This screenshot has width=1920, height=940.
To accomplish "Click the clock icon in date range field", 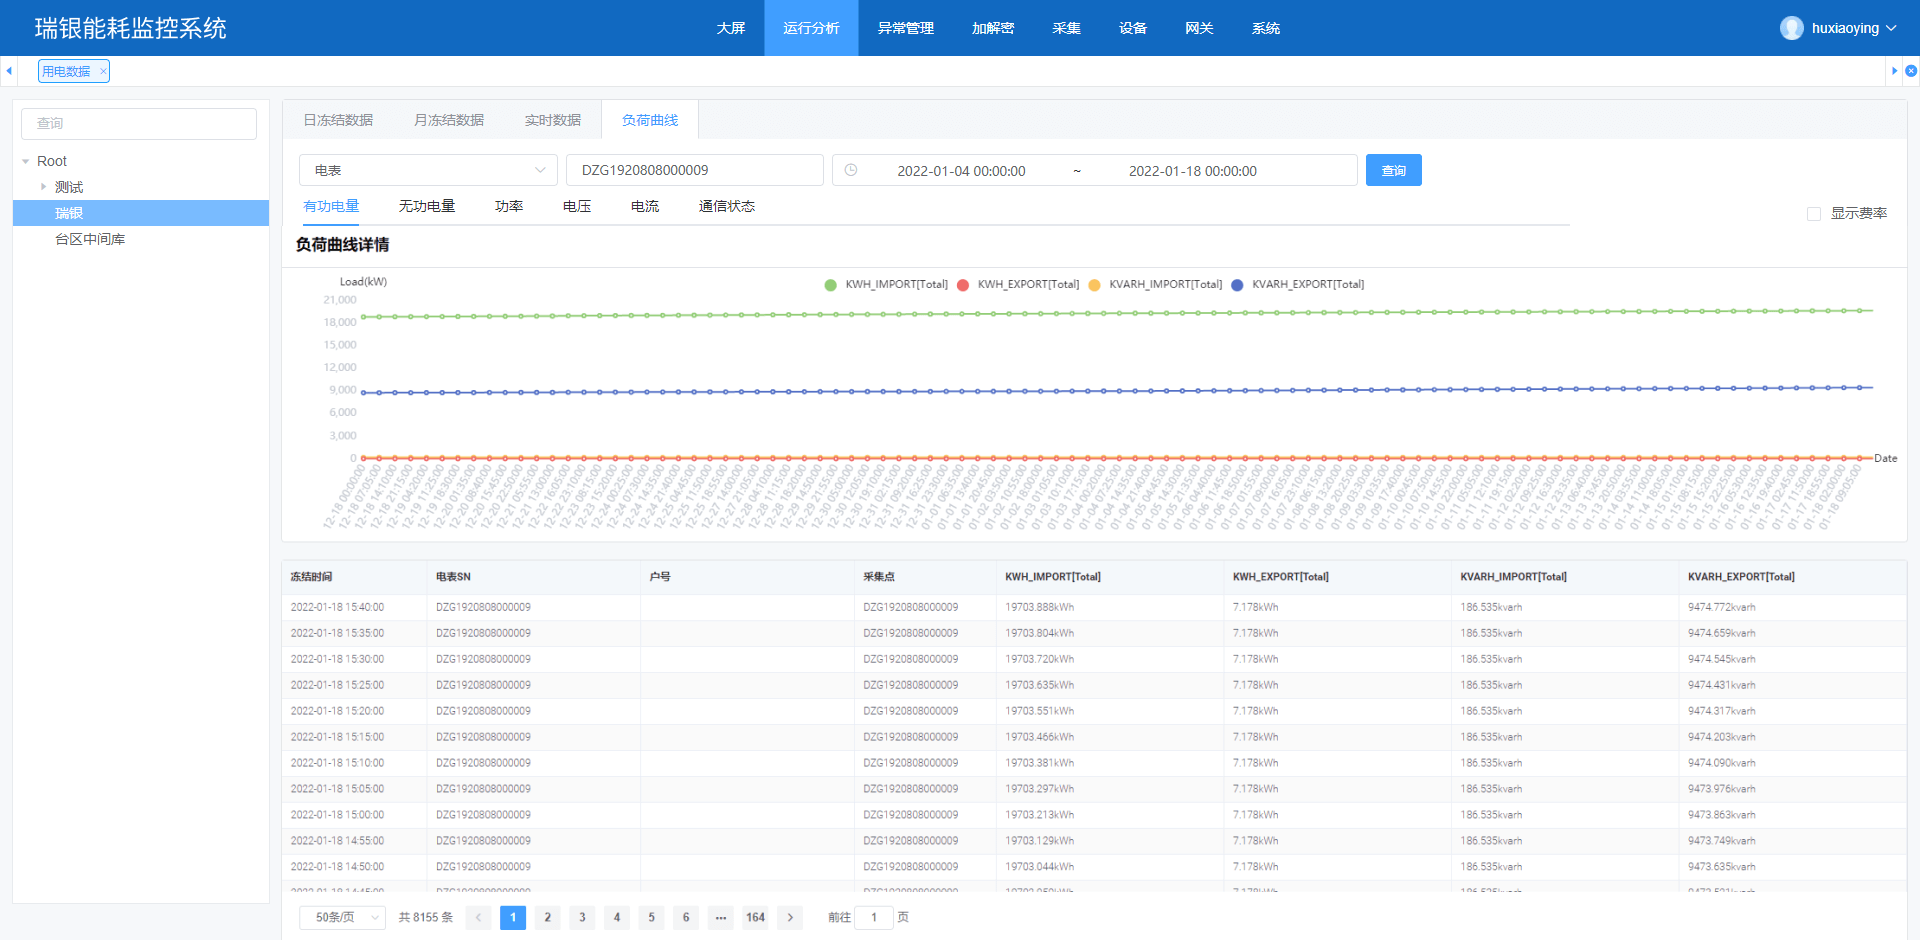I will (x=851, y=170).
